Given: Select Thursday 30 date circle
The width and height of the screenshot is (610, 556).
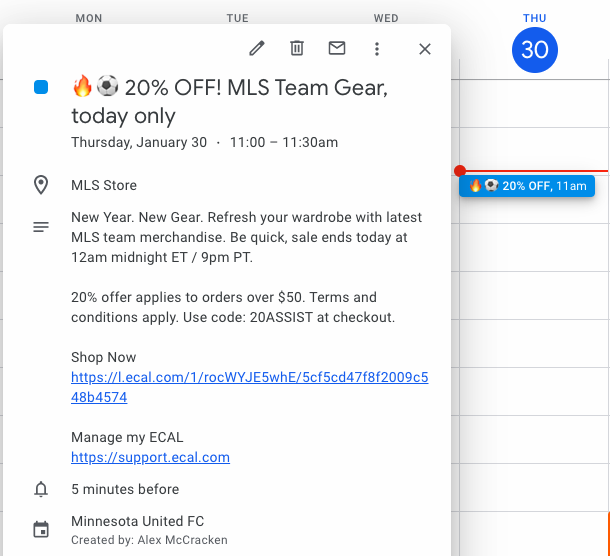Looking at the screenshot, I should (x=535, y=50).
